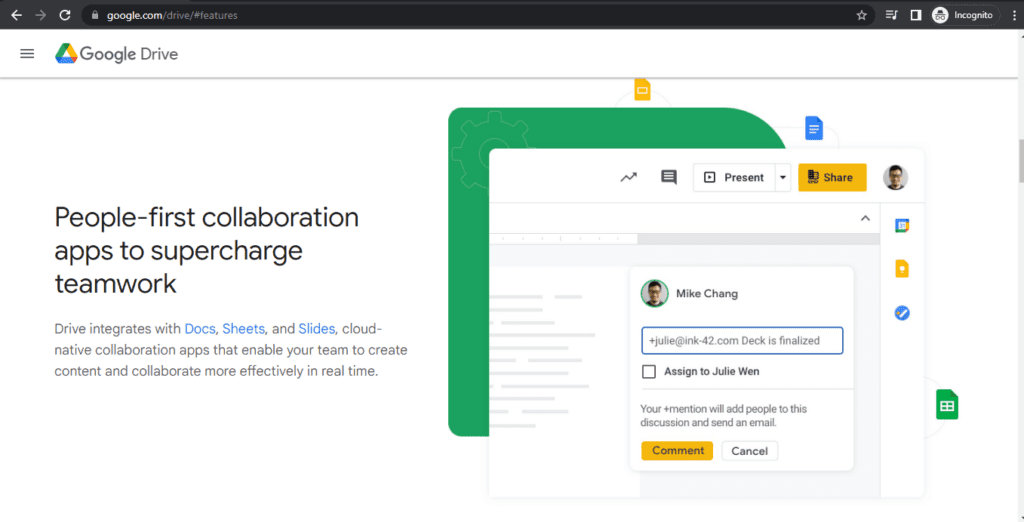Open the media control icon in toolbar
Image resolution: width=1024 pixels, height=522 pixels.
pos(891,15)
